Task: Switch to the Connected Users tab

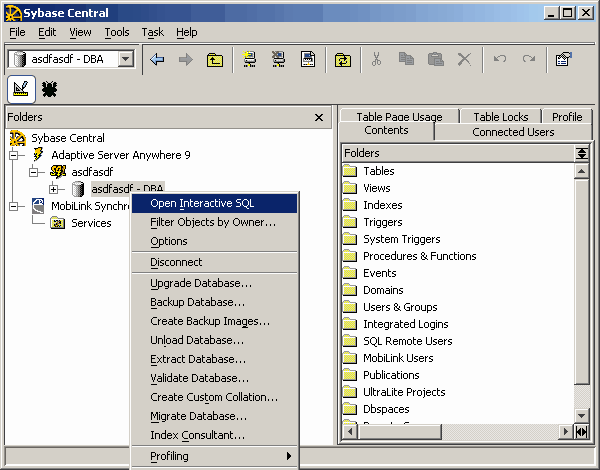Action: pyautogui.click(x=513, y=132)
